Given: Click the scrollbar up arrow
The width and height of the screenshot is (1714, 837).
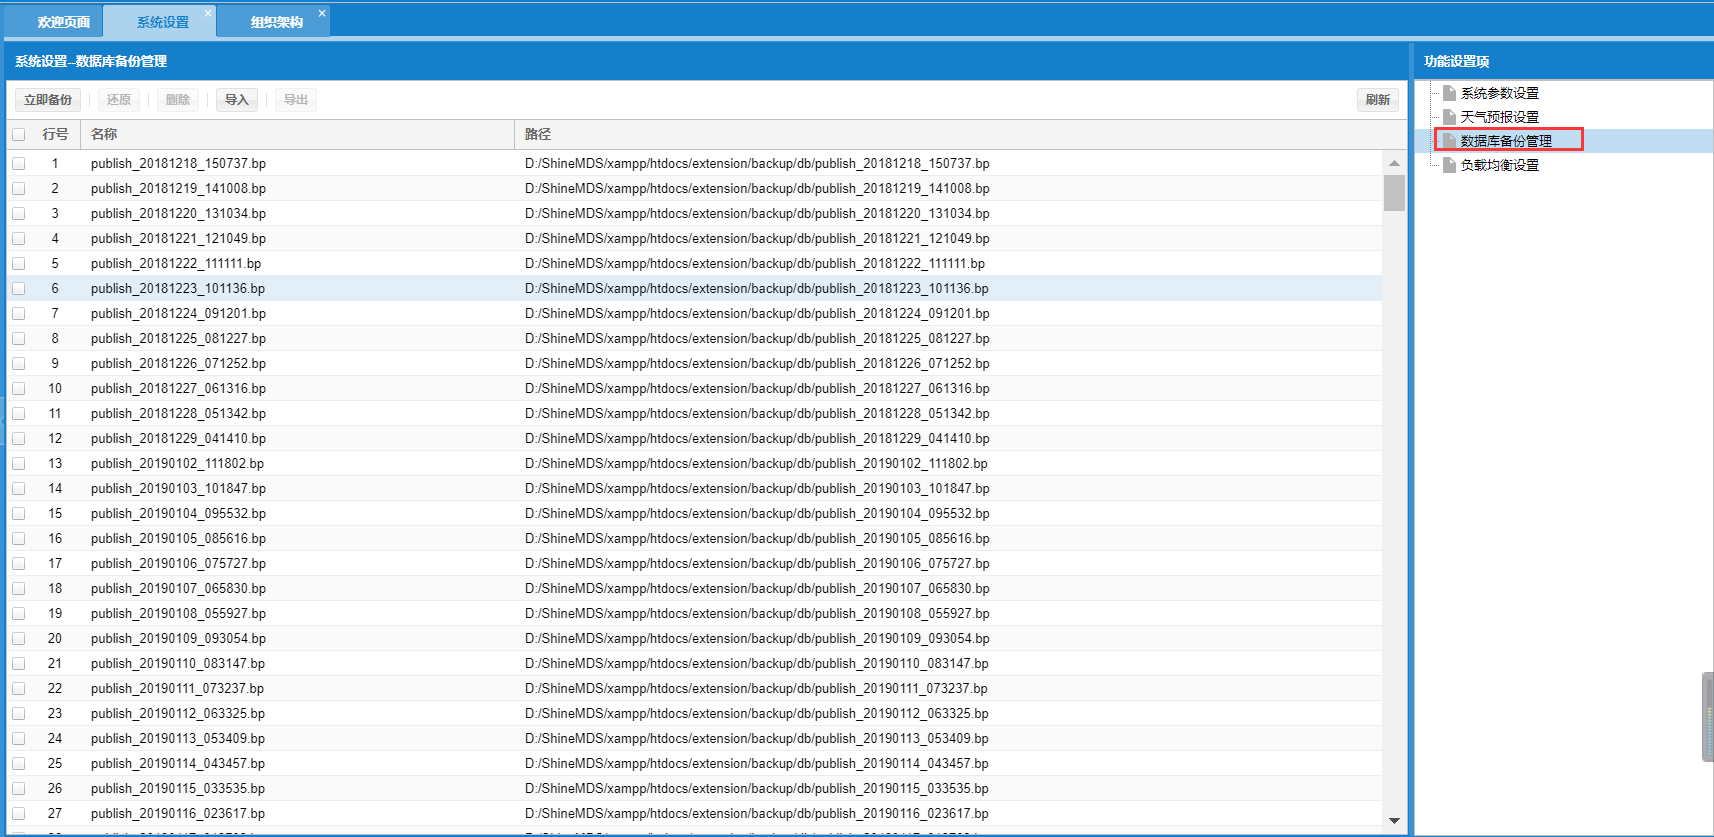Looking at the screenshot, I should tap(1394, 163).
